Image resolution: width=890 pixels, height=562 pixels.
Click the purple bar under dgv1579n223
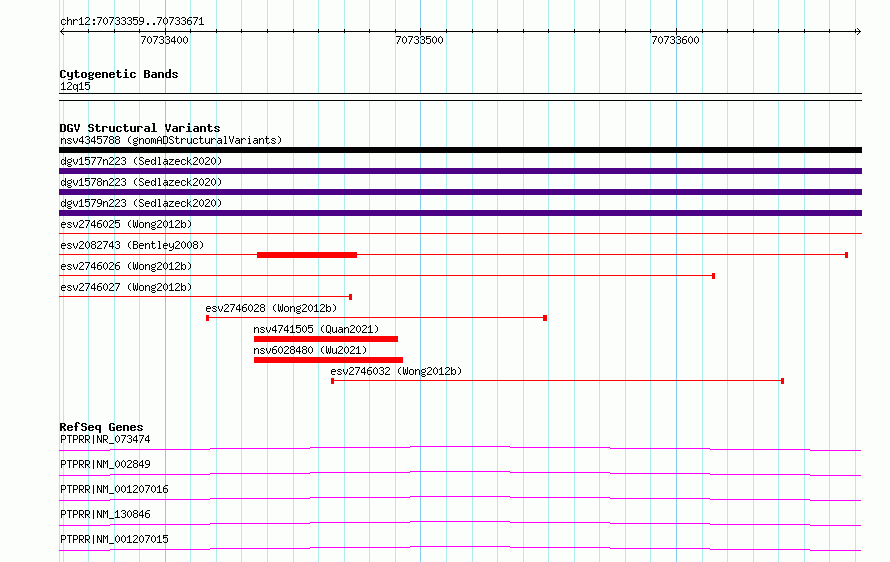tap(460, 213)
